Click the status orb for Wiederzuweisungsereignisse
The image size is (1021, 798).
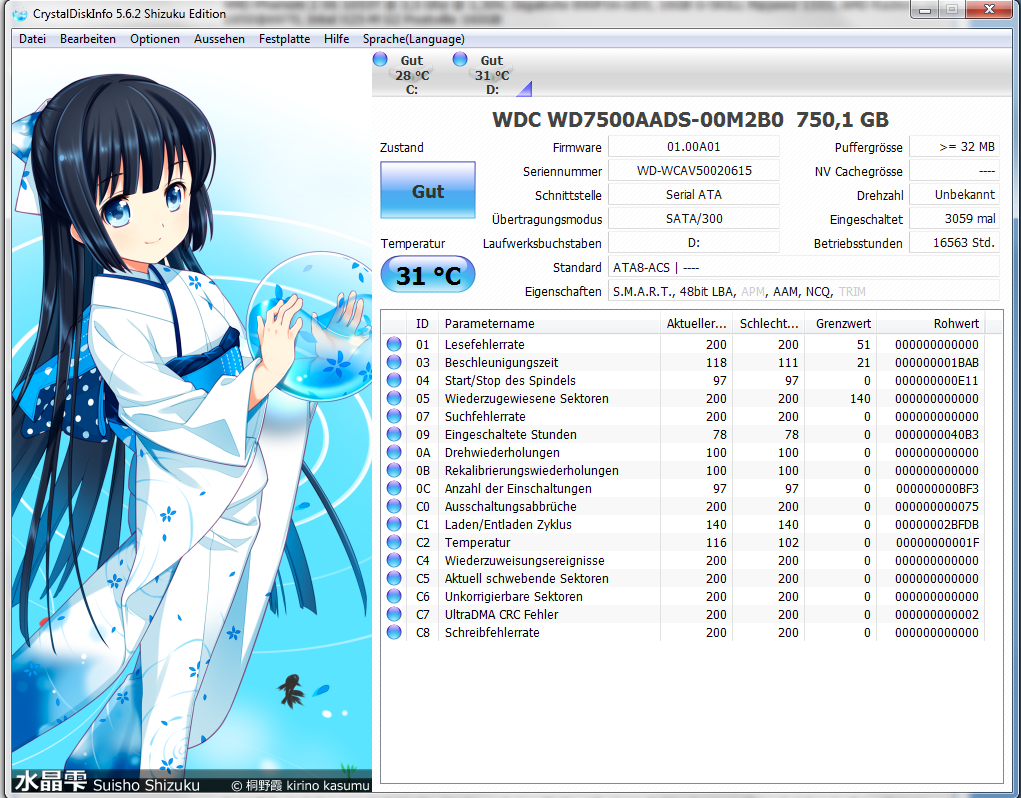click(394, 560)
